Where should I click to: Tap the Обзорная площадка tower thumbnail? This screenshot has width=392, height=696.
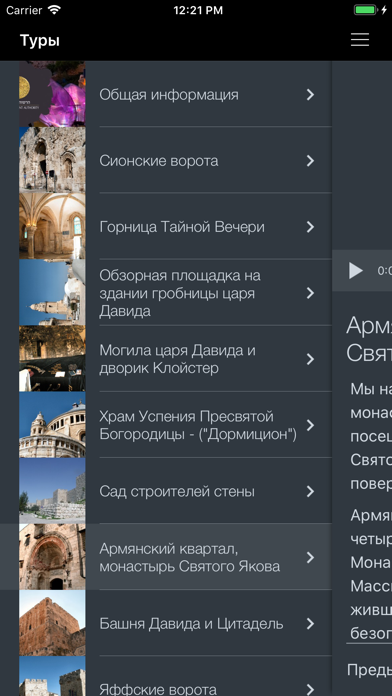coord(52,293)
